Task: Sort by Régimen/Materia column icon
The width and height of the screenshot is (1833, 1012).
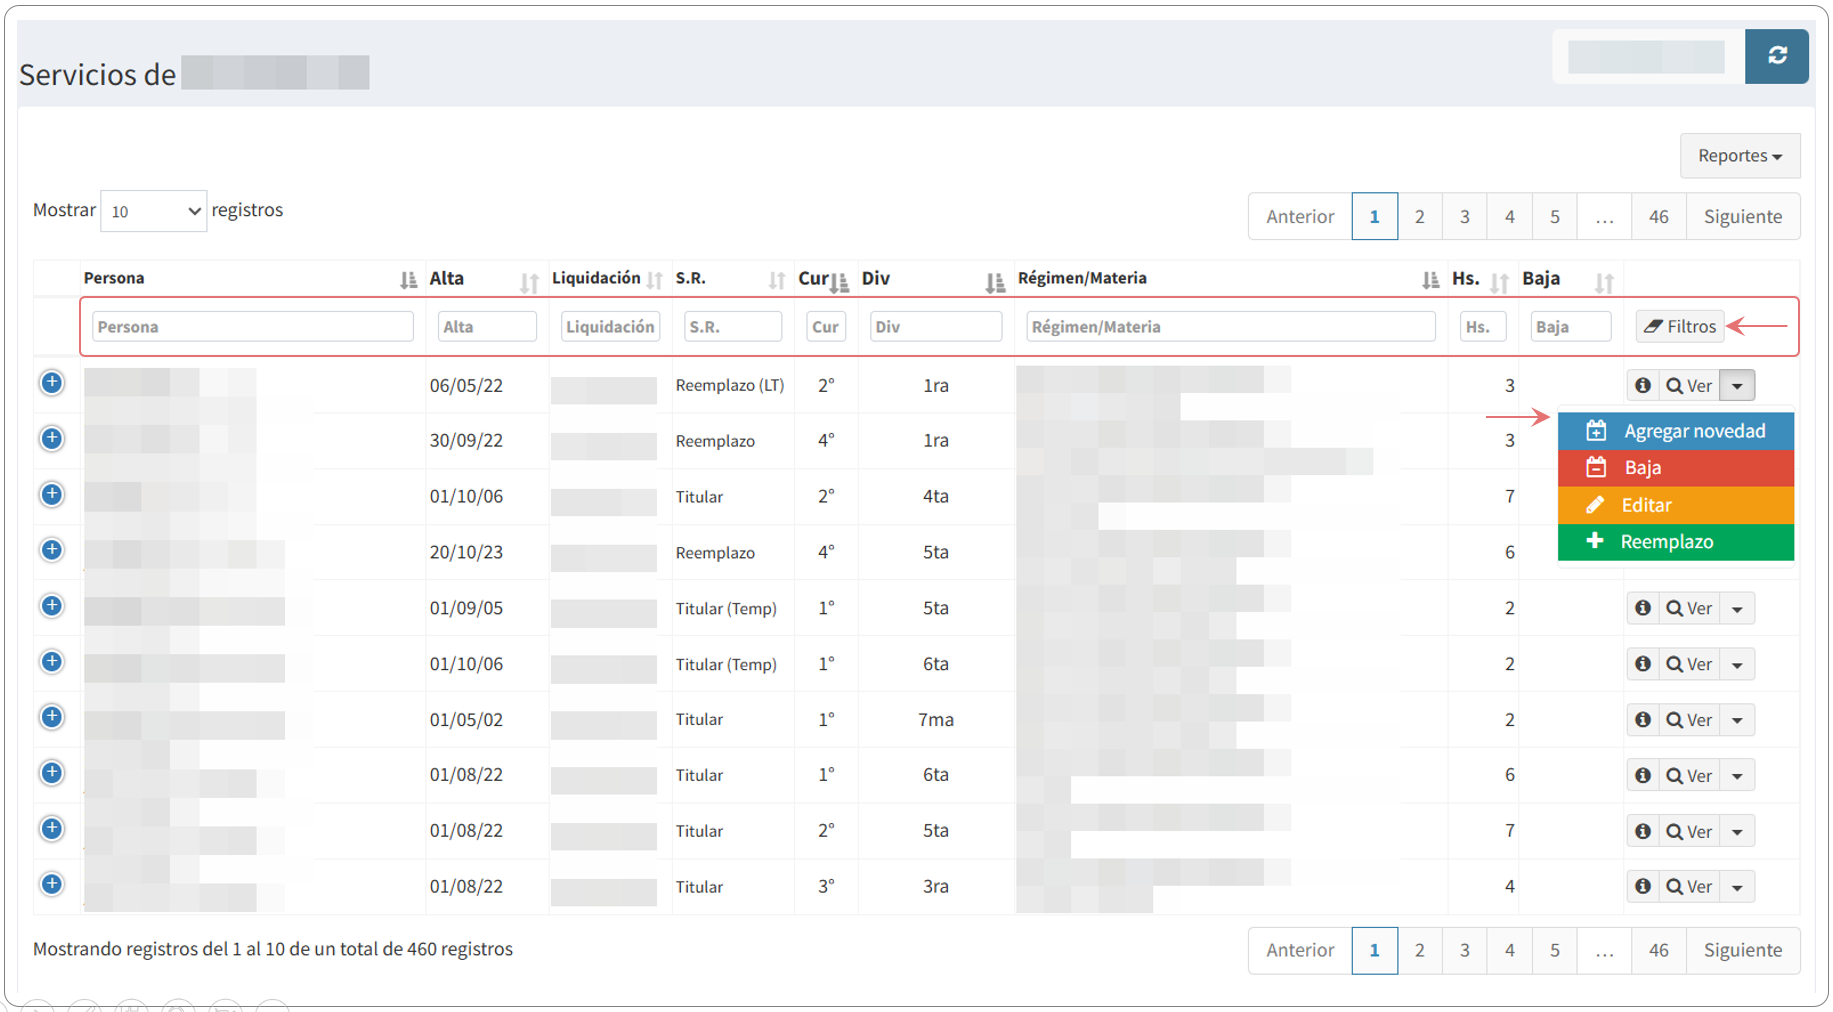Action: pos(1430,280)
